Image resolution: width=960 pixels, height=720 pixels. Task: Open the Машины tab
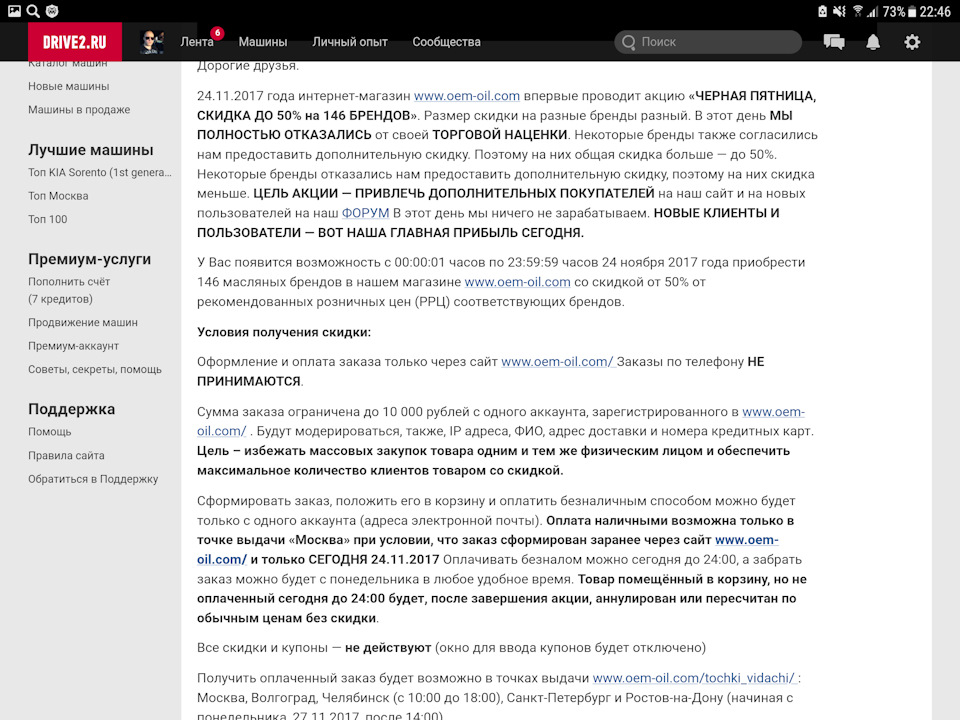263,42
